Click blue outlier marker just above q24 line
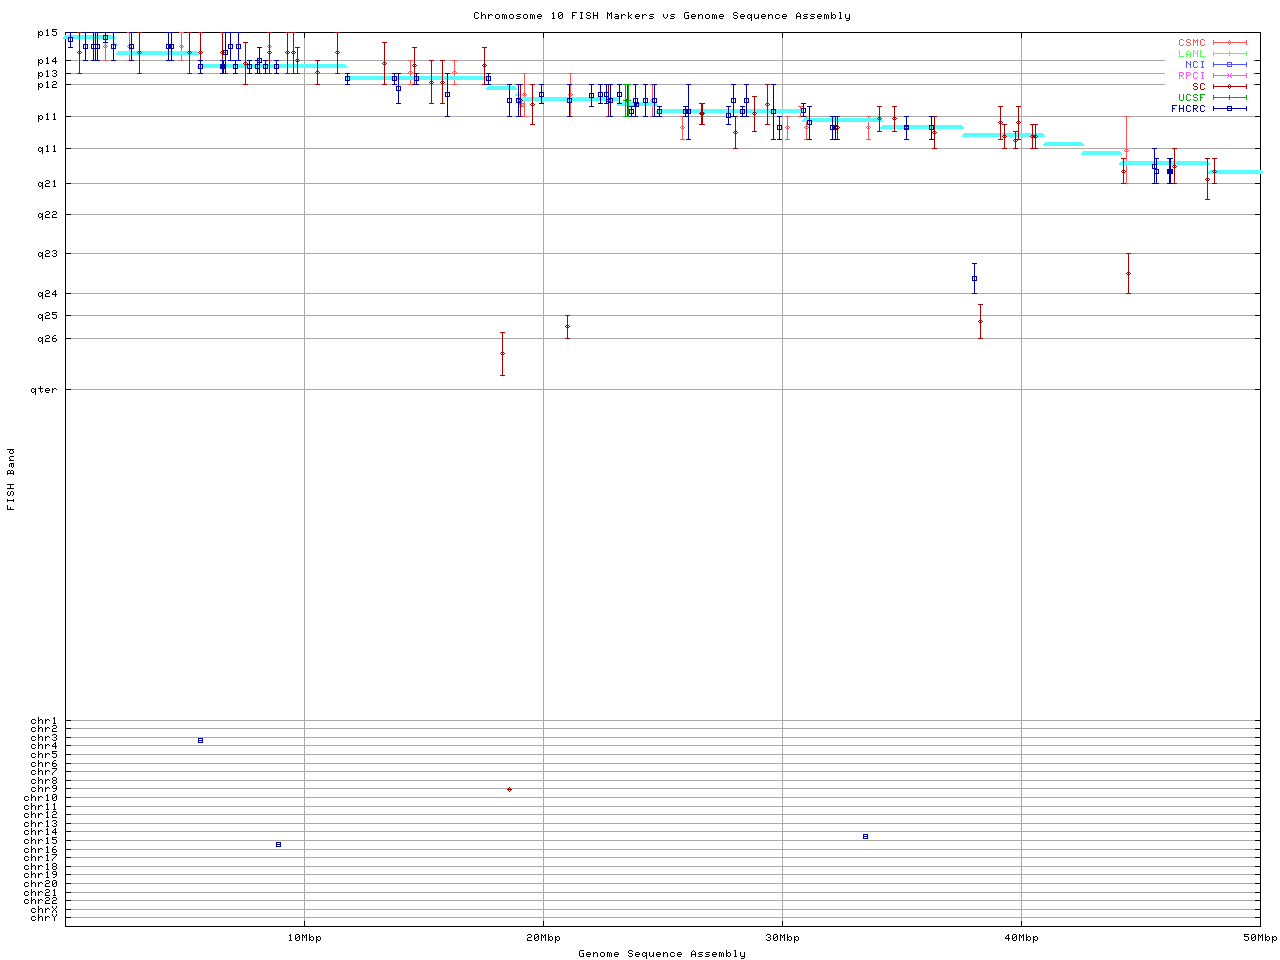This screenshot has height=960, width=1280. (974, 278)
